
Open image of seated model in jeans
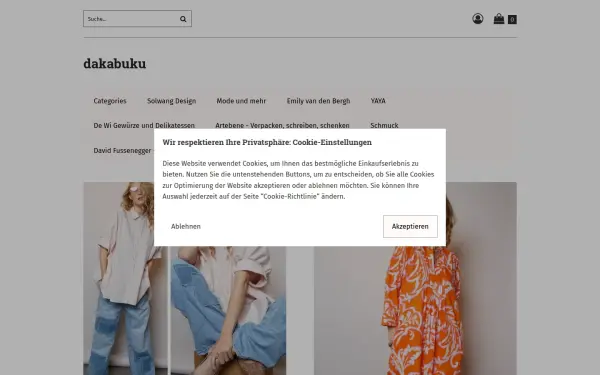228,310
